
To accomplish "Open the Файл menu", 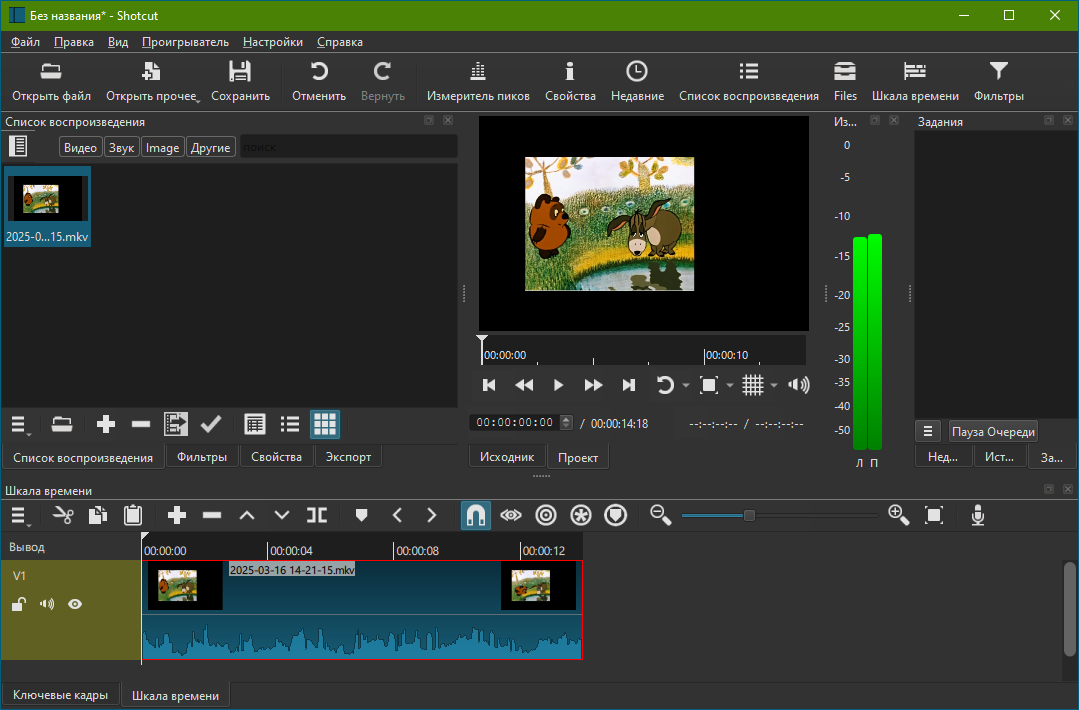I will tap(25, 42).
